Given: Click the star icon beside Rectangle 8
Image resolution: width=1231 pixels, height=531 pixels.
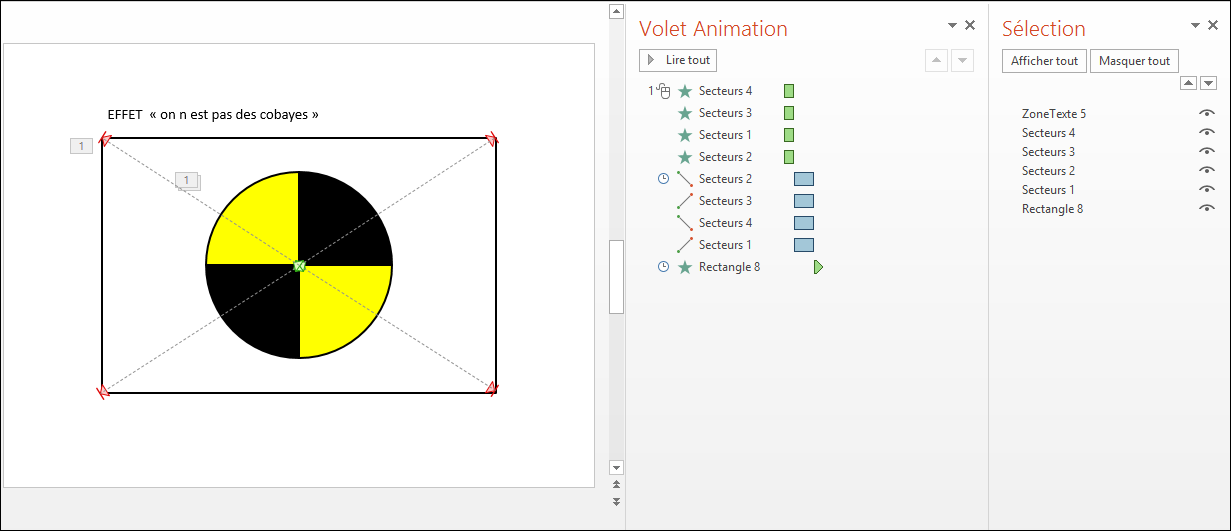Looking at the screenshot, I should coord(685,267).
